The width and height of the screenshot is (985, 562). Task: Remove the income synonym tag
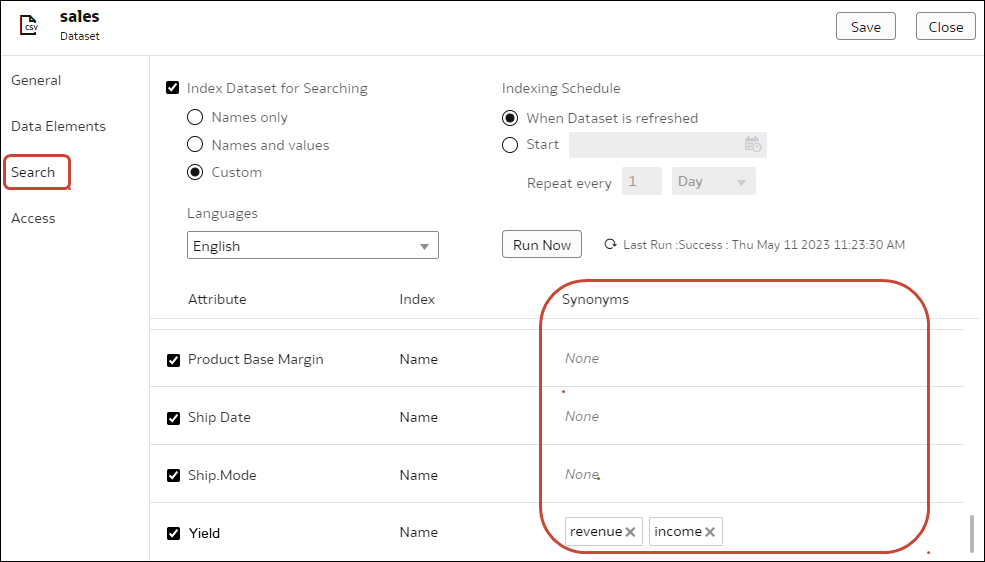[x=710, y=532]
